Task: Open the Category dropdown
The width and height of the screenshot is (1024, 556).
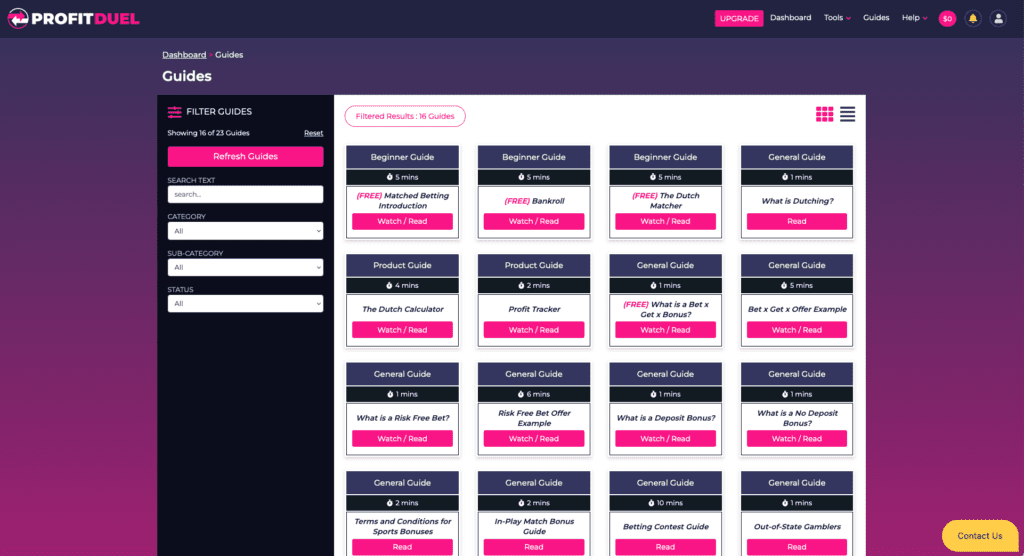Action: [245, 231]
